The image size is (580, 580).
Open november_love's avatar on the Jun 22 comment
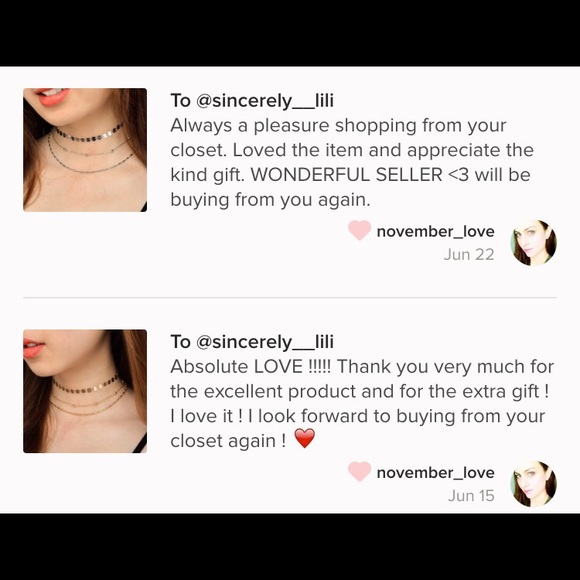point(533,243)
